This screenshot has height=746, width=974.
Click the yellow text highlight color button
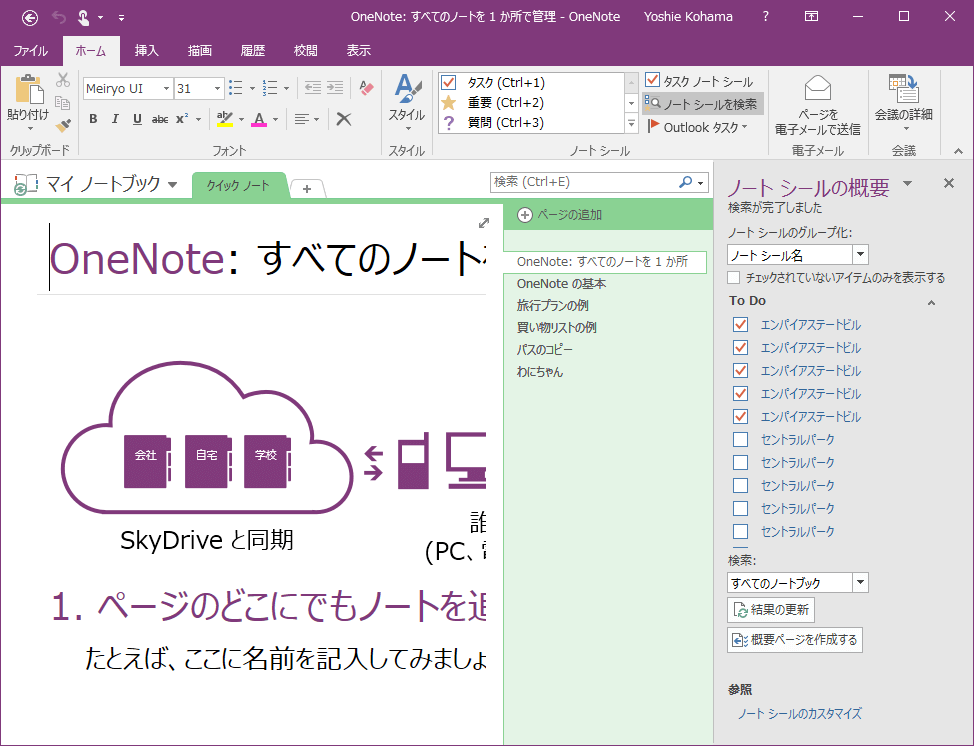coord(224,119)
